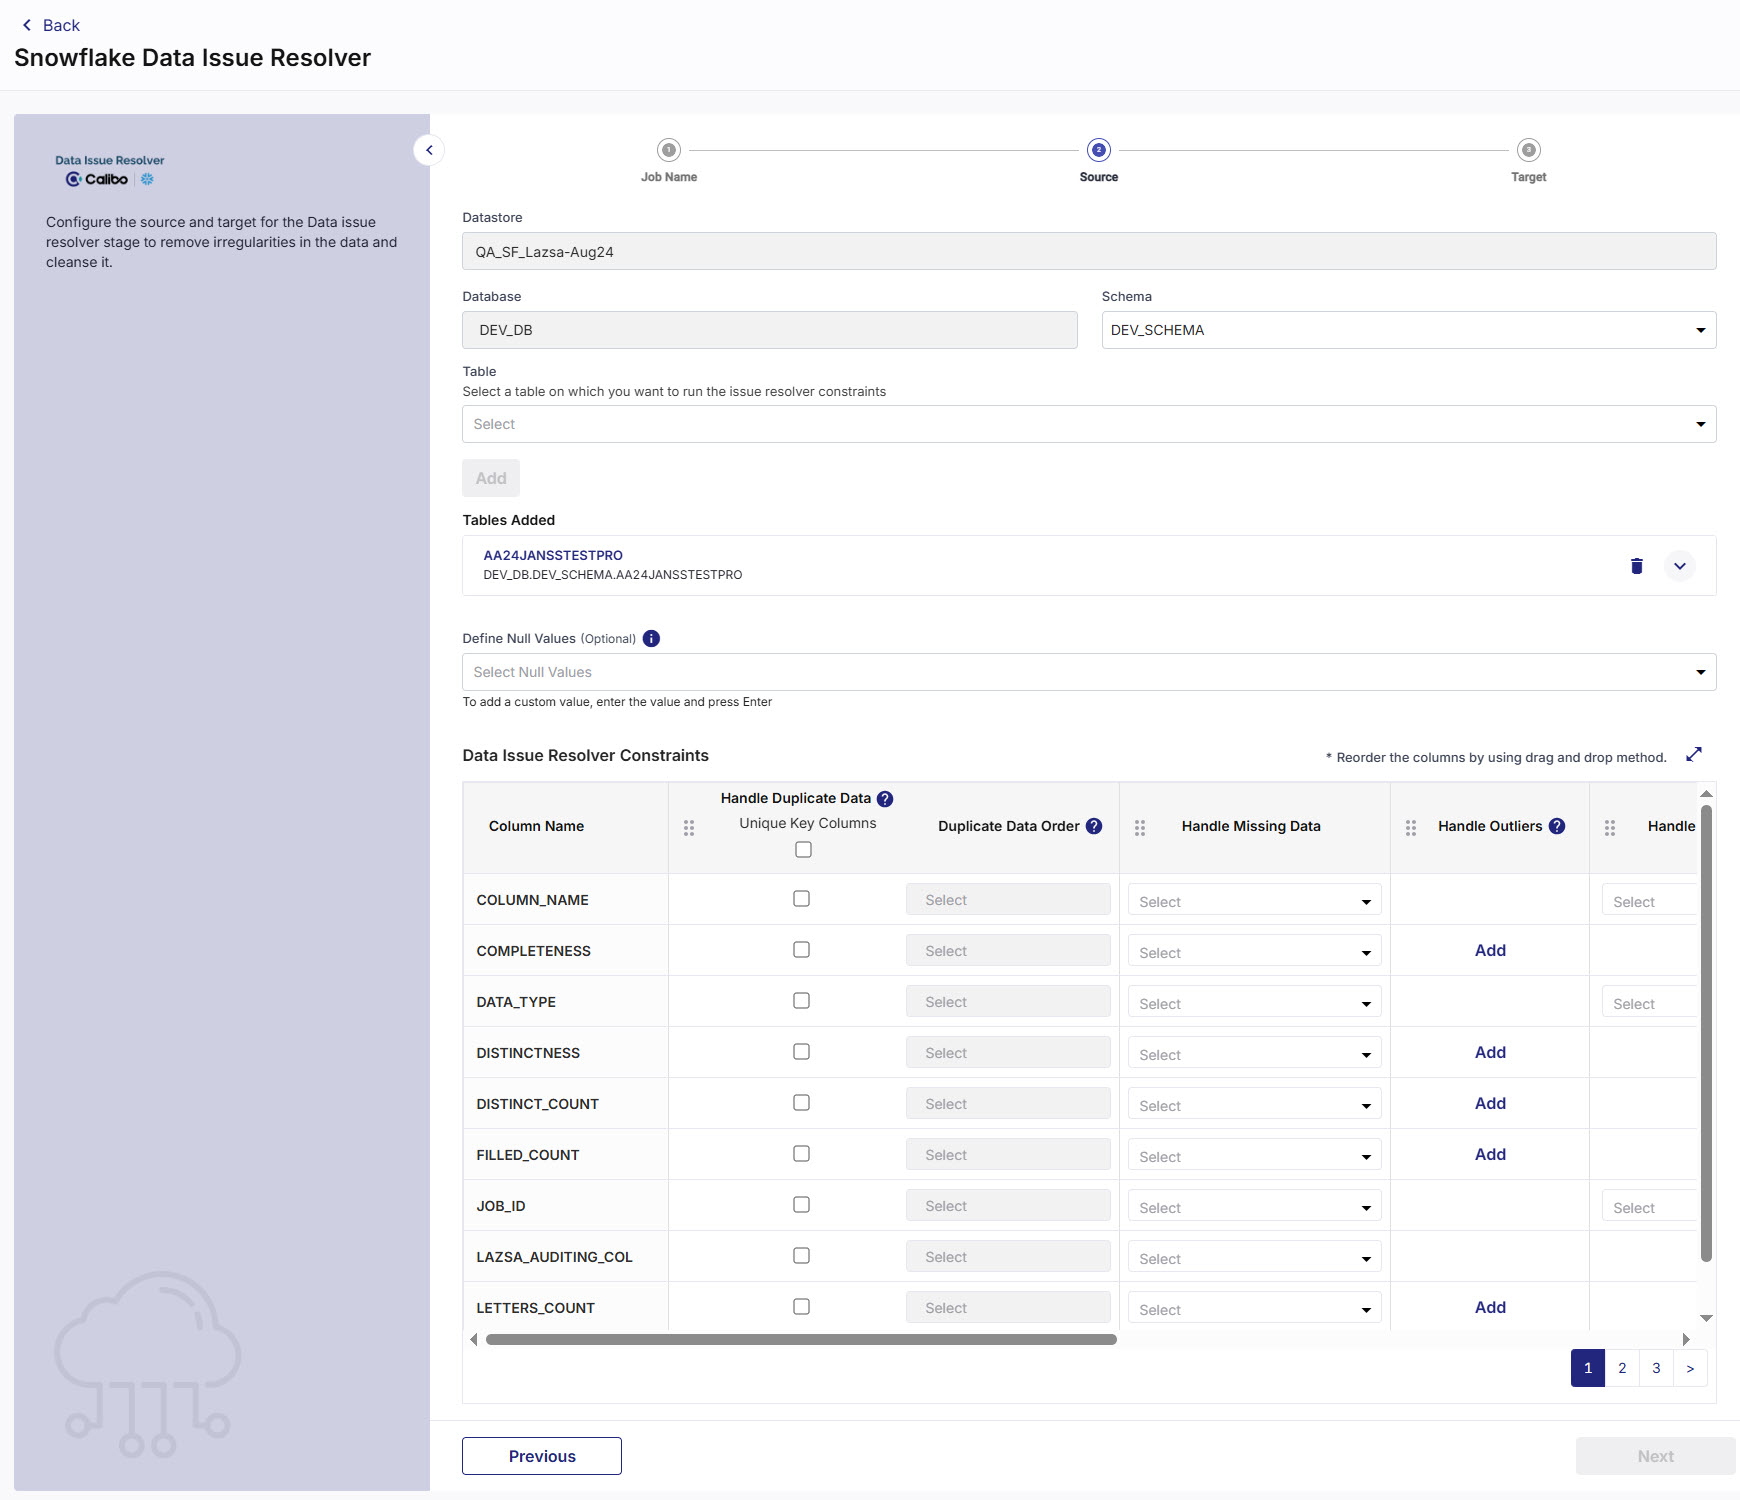
Task: Expand constraints table to full screen view
Action: coord(1695,755)
